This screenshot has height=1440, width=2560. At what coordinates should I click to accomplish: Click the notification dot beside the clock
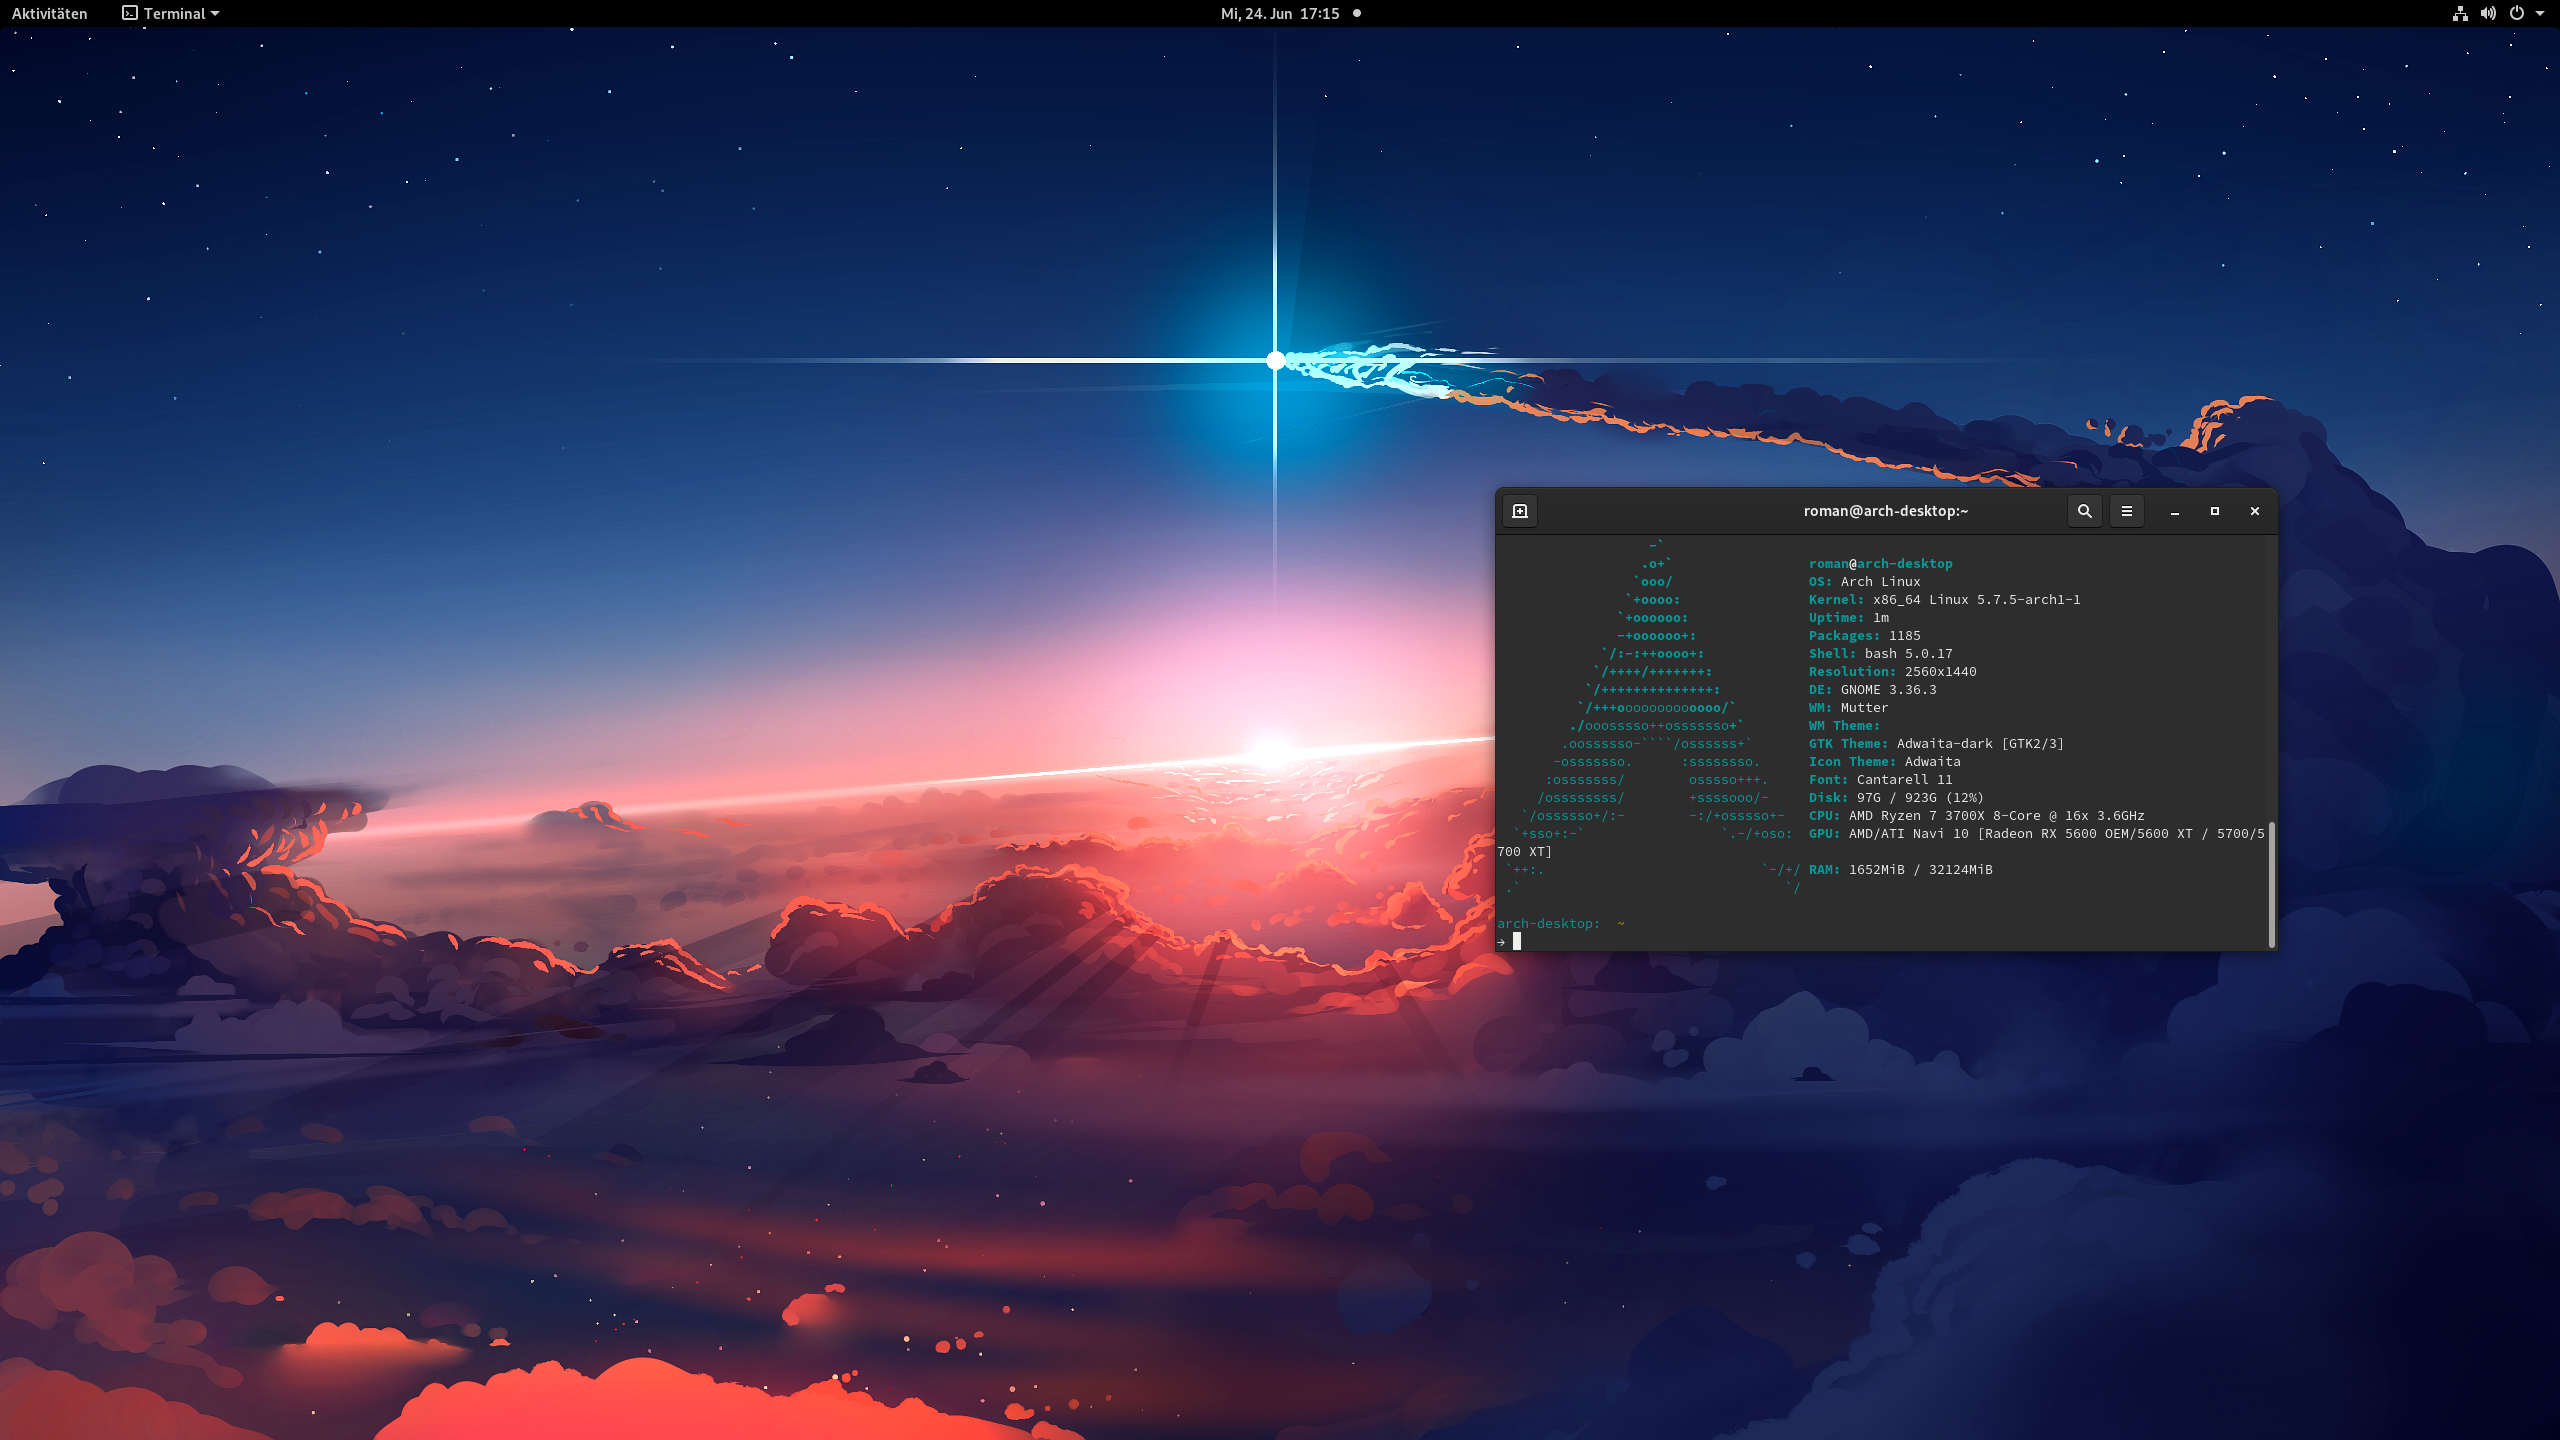[1357, 13]
